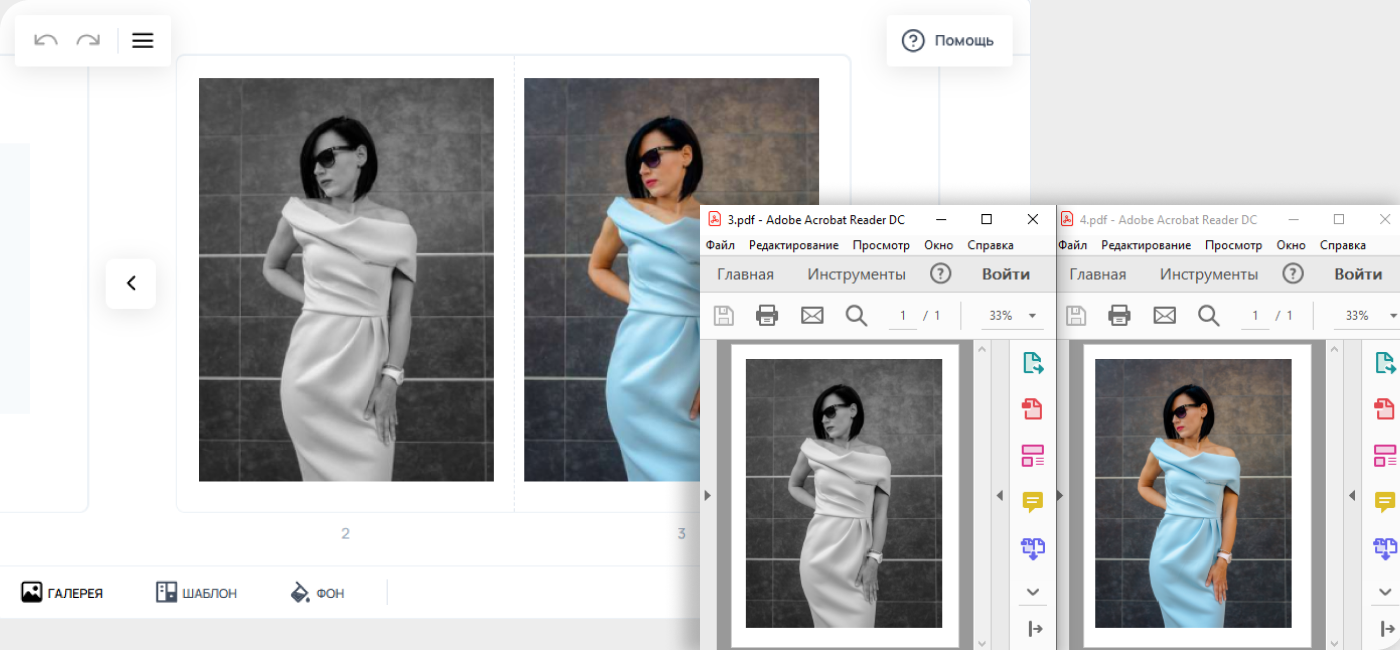Viewport: 1400px width, 650px height.
Task: Open the Export PDF tool in 3.pdf sidebar
Action: [x=1032, y=363]
